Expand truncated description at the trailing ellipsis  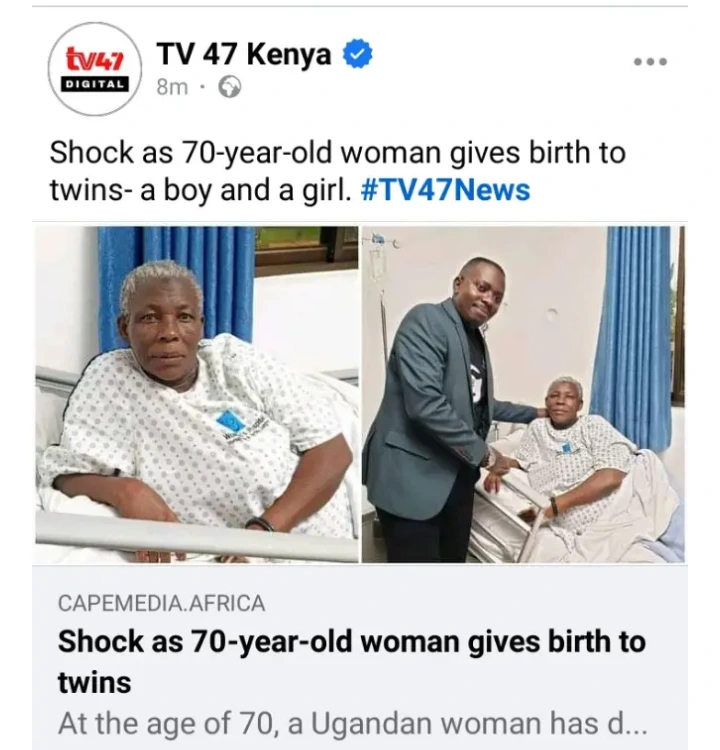(x=634, y=726)
